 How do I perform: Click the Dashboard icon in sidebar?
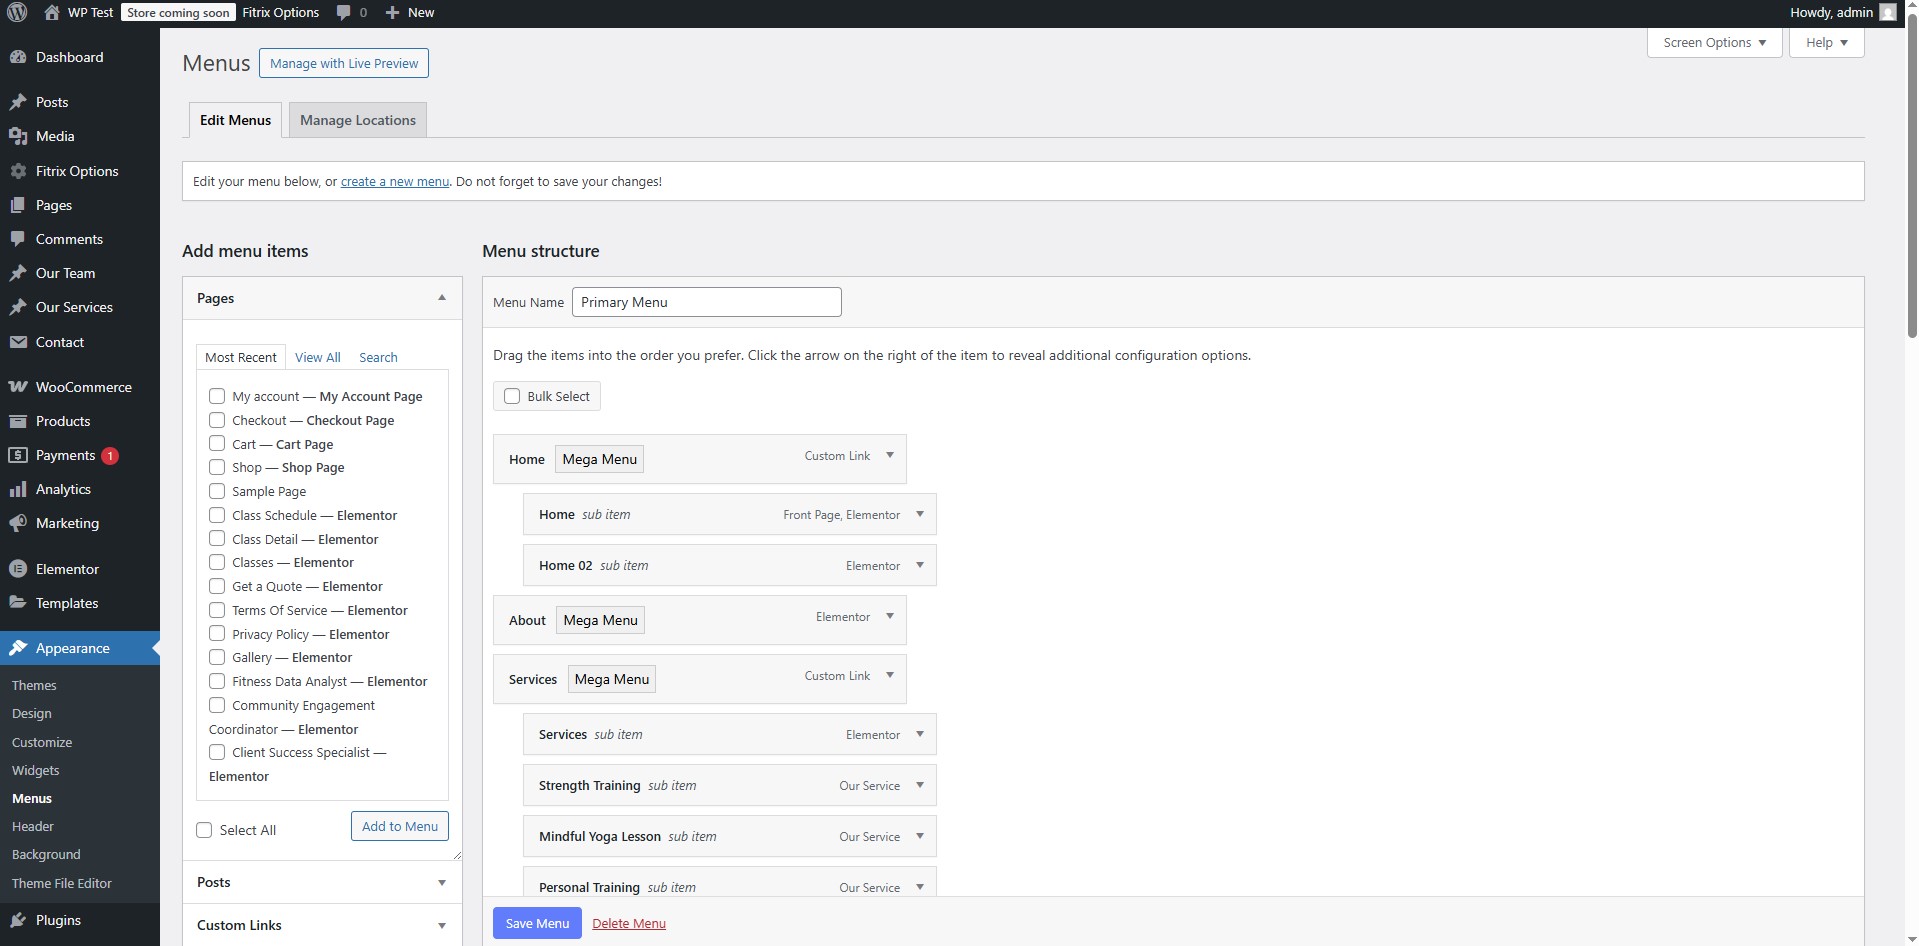[x=18, y=58]
